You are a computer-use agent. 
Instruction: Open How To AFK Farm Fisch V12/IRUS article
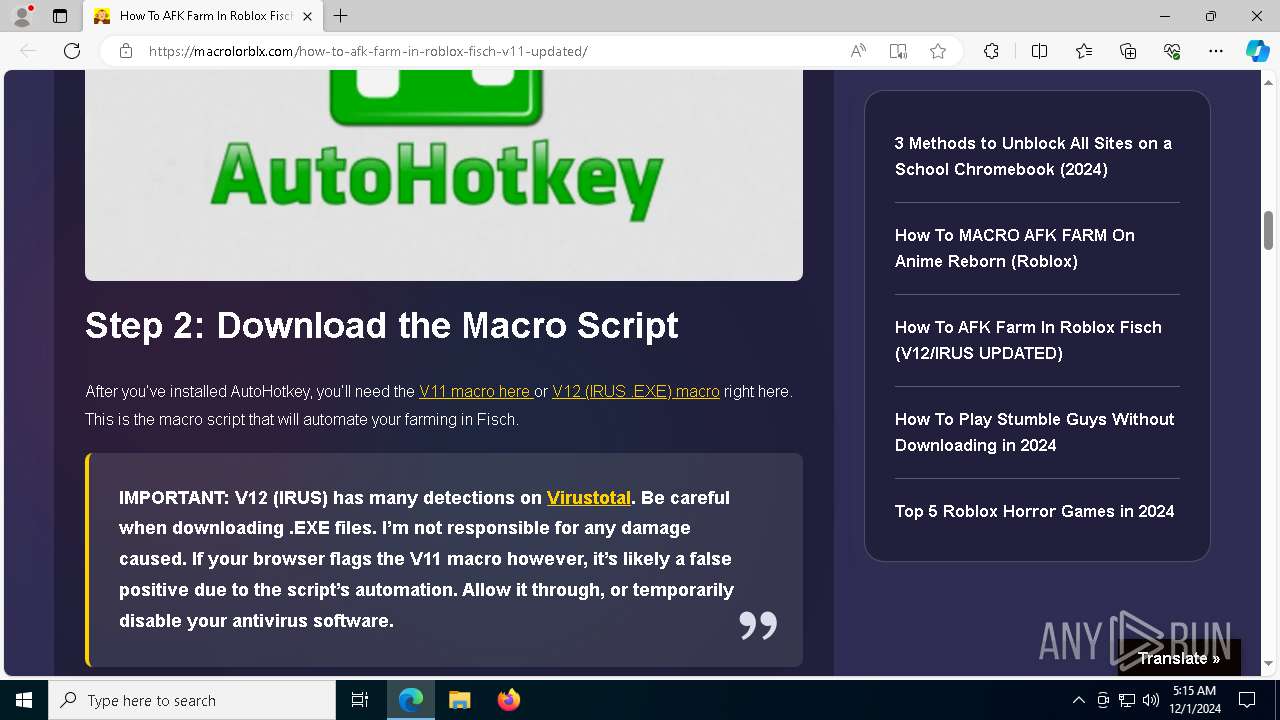tap(1028, 340)
